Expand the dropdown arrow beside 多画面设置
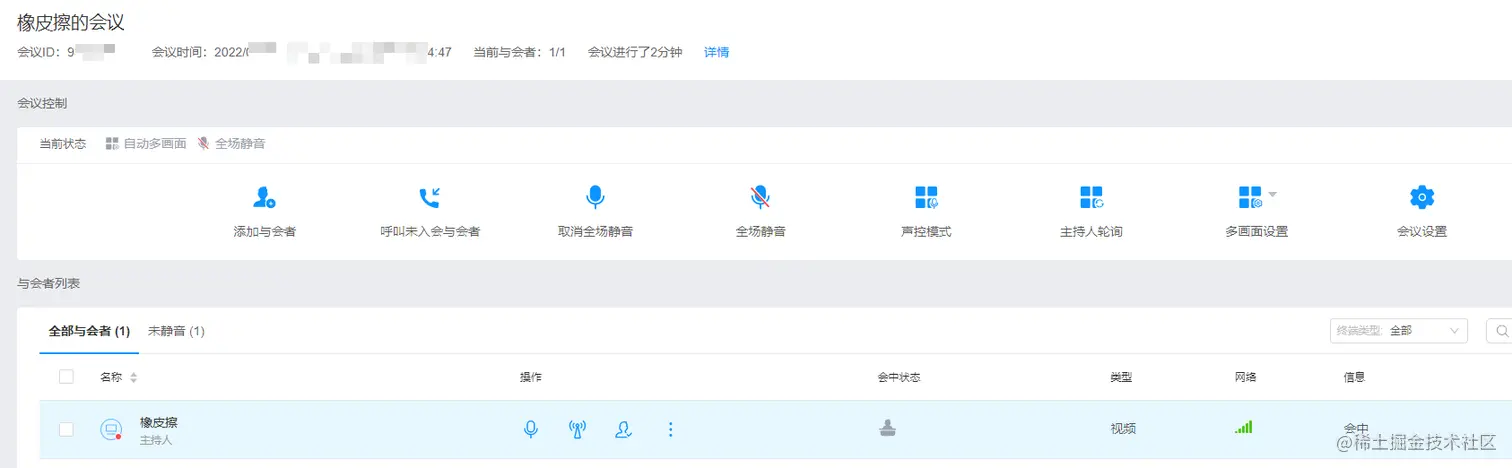1512x468 pixels. tap(1273, 193)
